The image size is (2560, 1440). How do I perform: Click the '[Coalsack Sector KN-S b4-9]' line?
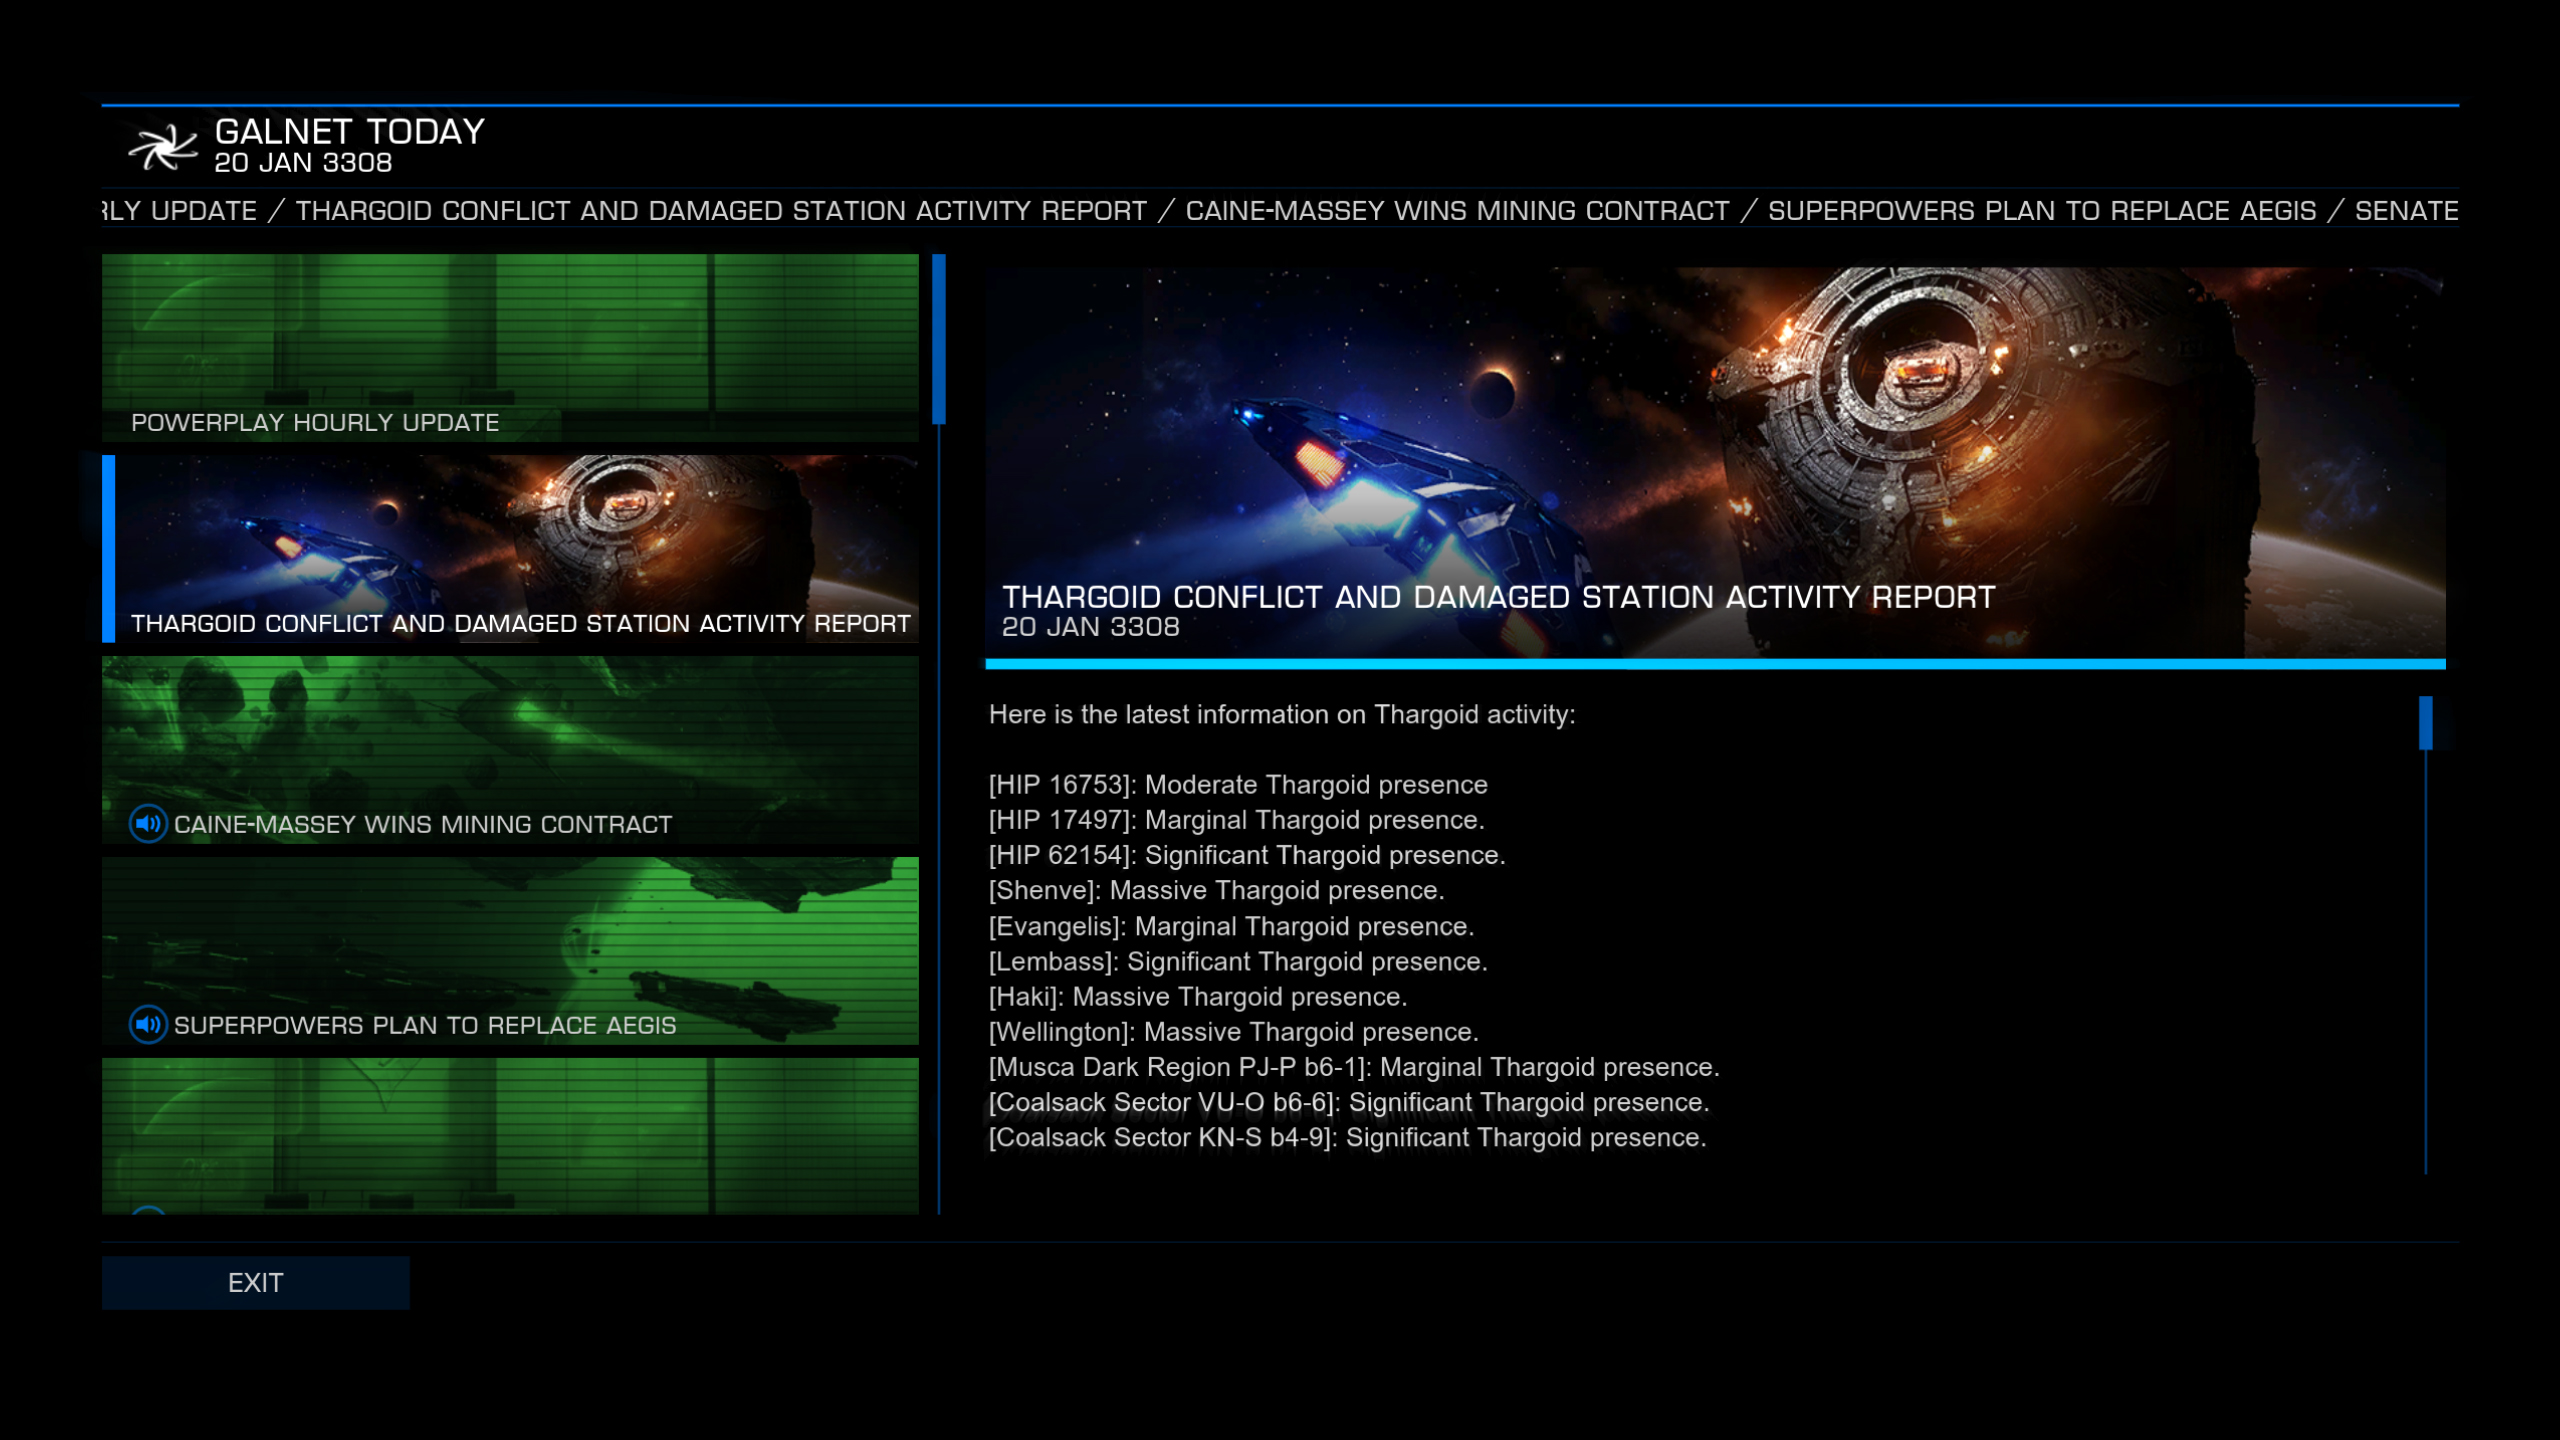point(1348,1138)
